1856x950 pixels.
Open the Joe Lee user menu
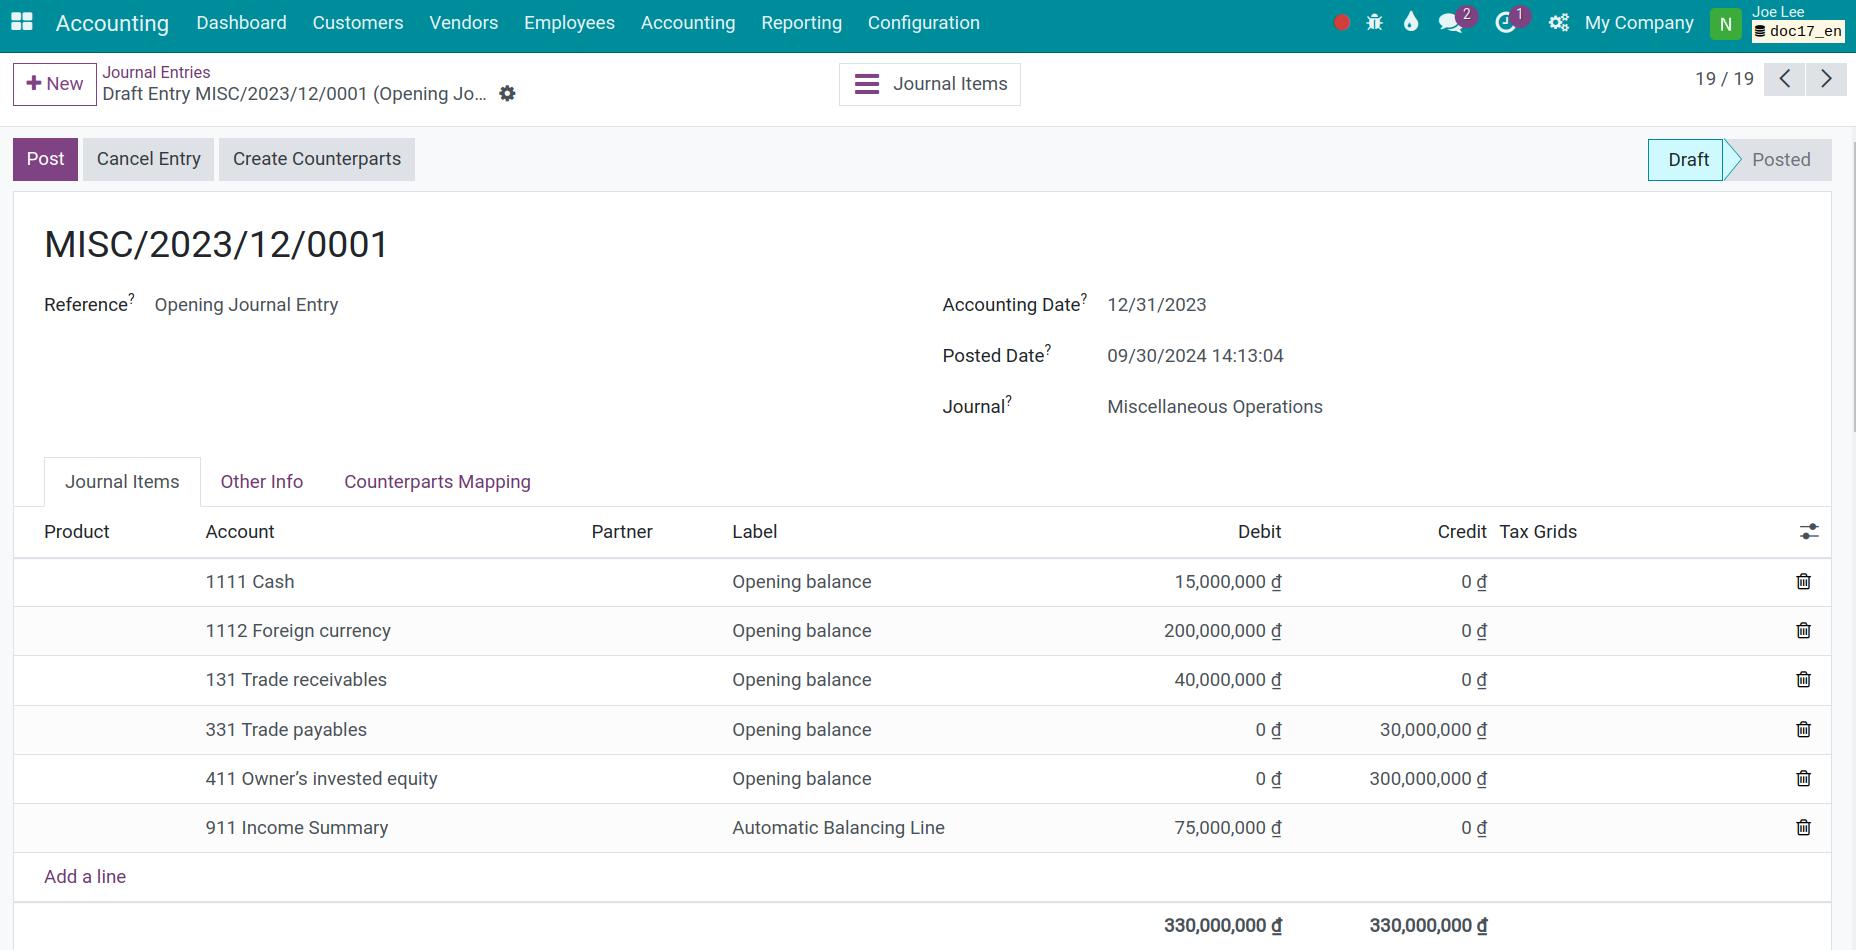coord(1797,22)
